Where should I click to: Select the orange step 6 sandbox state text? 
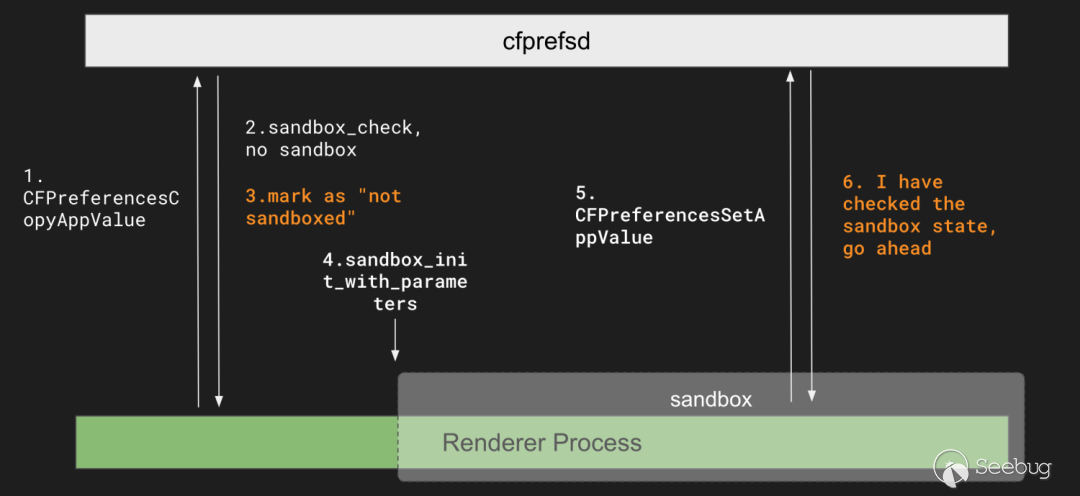point(920,215)
